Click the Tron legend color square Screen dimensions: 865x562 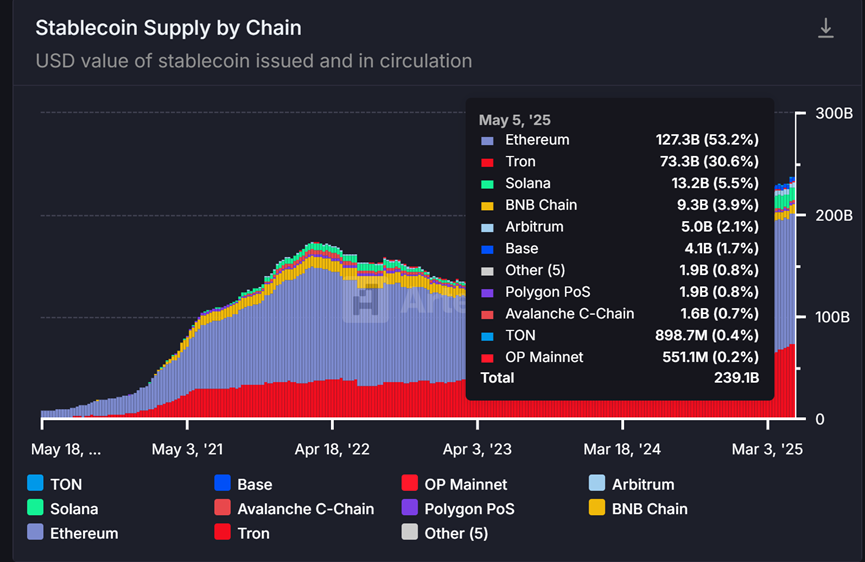pos(222,533)
